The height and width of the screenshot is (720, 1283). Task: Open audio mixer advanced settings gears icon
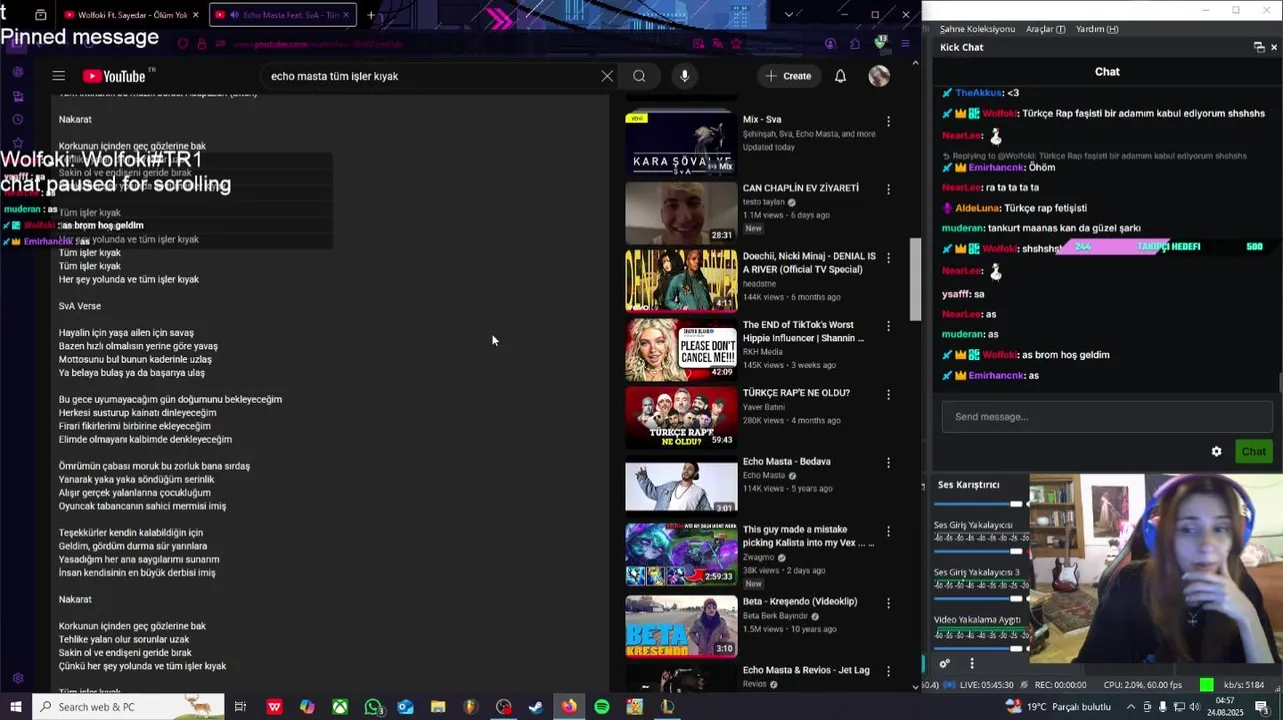(944, 663)
